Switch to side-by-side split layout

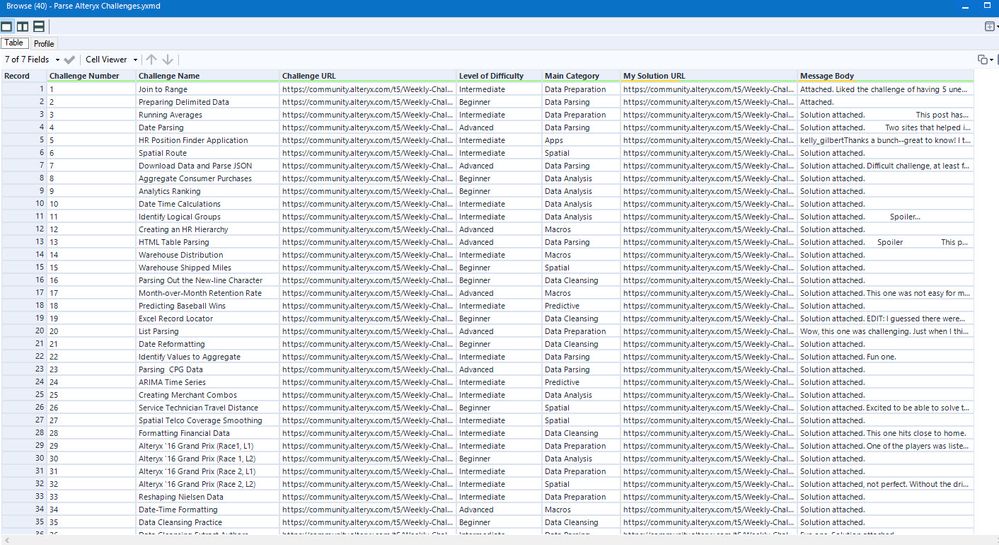[22, 27]
